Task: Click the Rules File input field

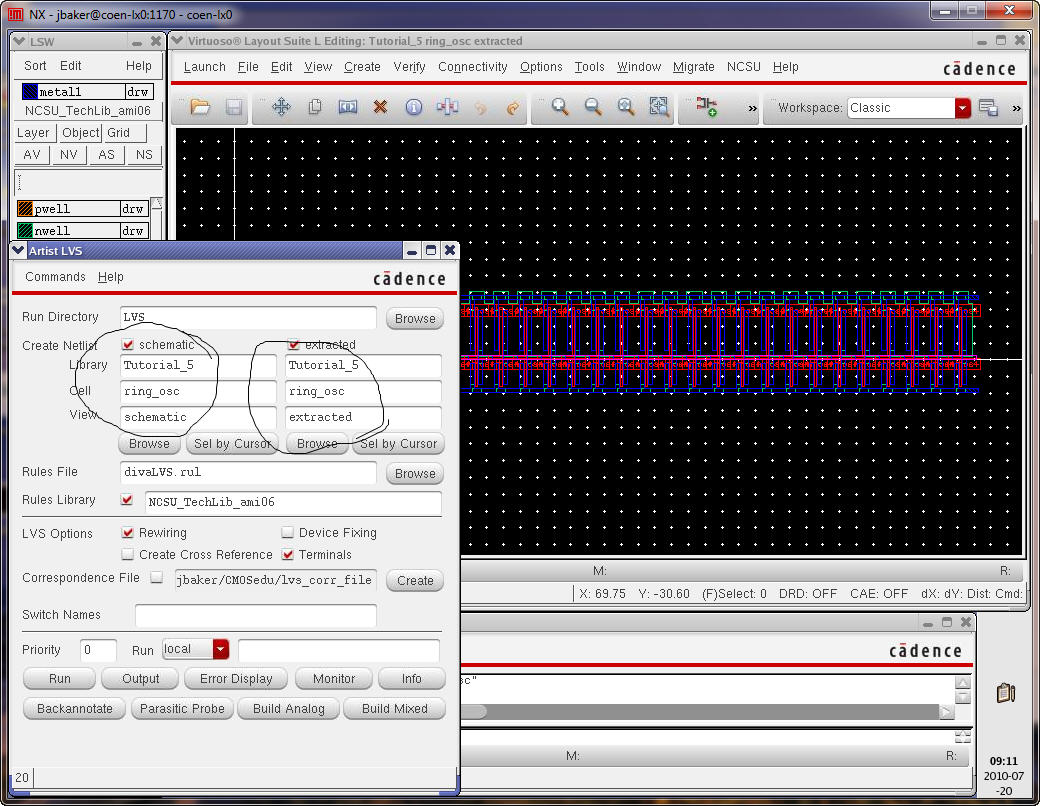Action: (x=248, y=472)
